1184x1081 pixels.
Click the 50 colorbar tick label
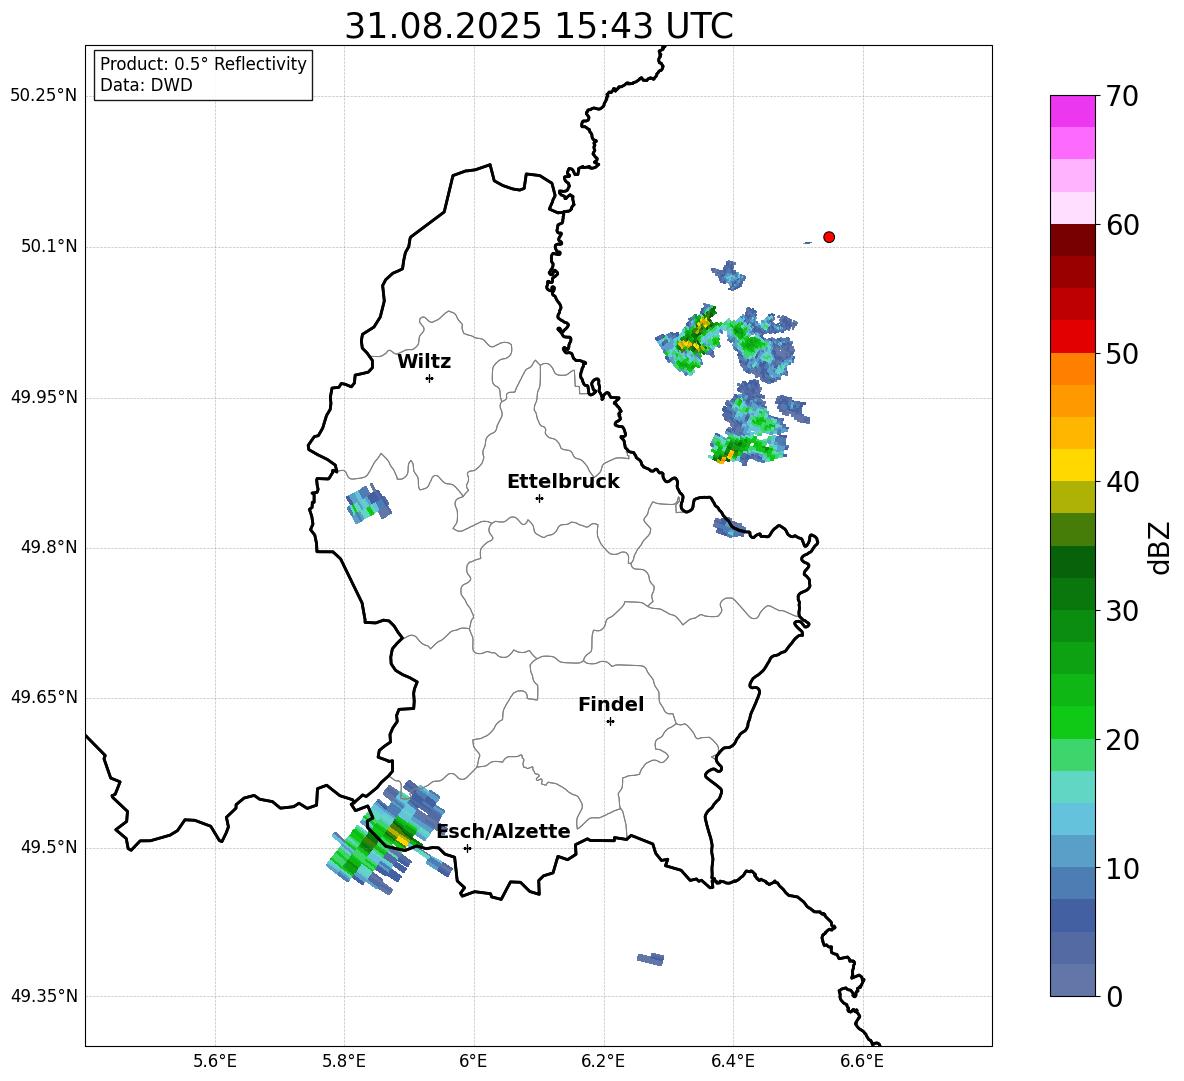pos(1122,354)
